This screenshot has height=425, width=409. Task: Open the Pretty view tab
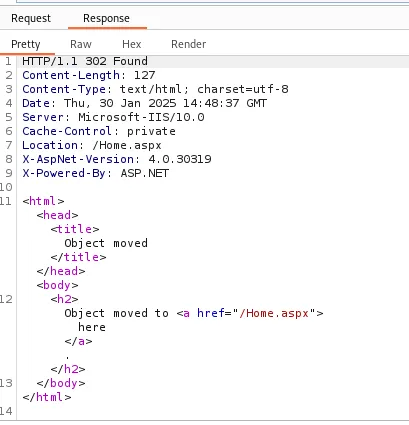pyautogui.click(x=26, y=44)
